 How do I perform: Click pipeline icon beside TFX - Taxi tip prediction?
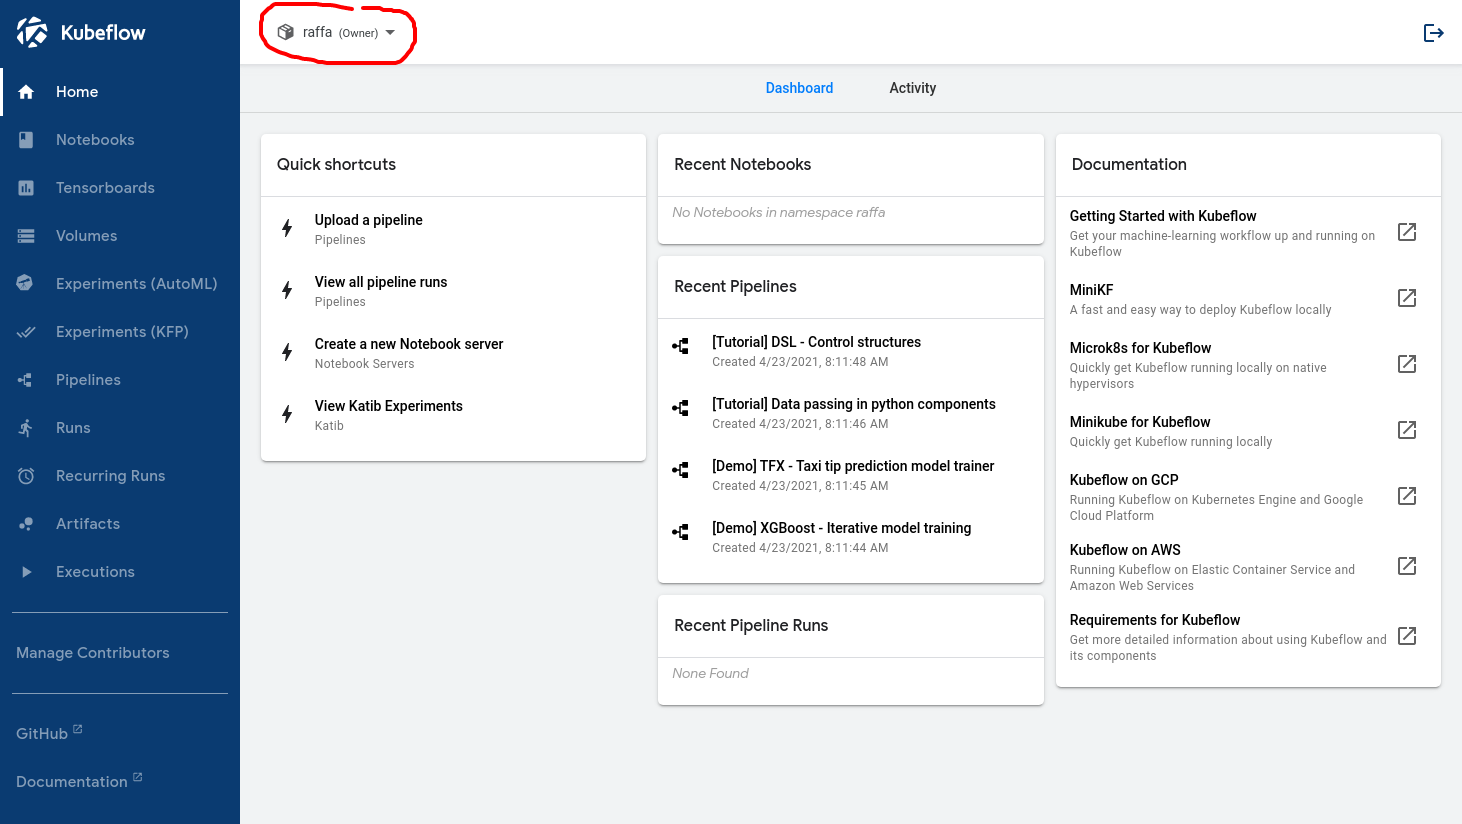pos(680,470)
